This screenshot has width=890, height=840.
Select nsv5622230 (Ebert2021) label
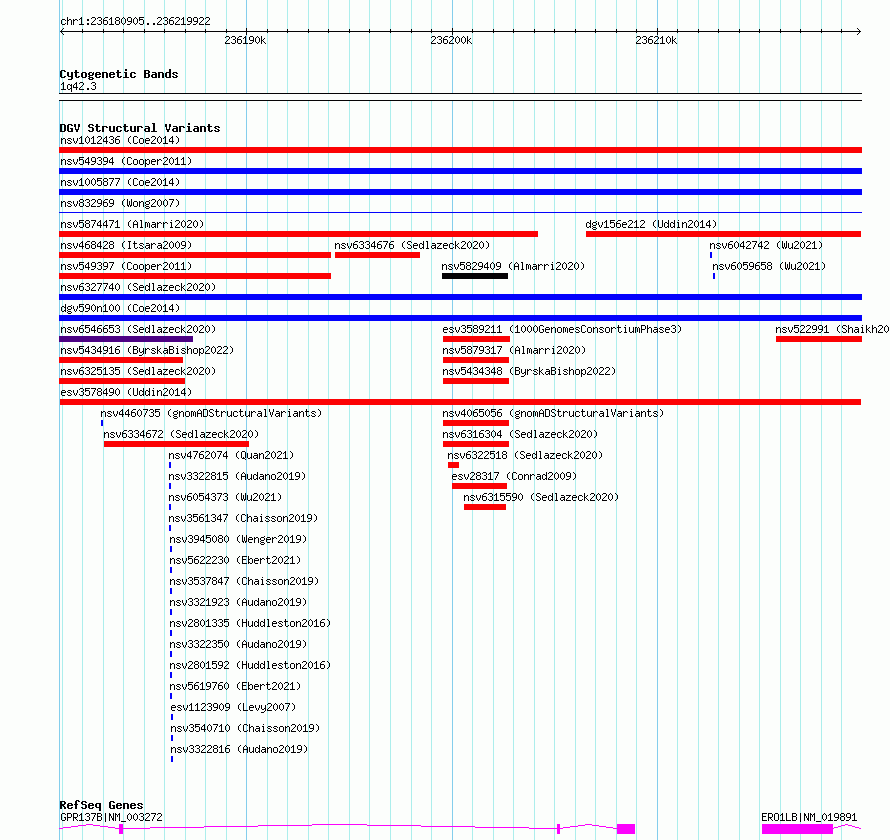[235, 560]
